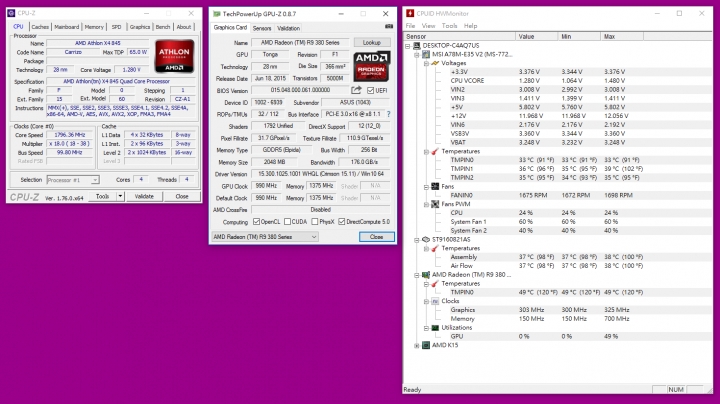Click the Close button in CPU-Z

click(182, 196)
